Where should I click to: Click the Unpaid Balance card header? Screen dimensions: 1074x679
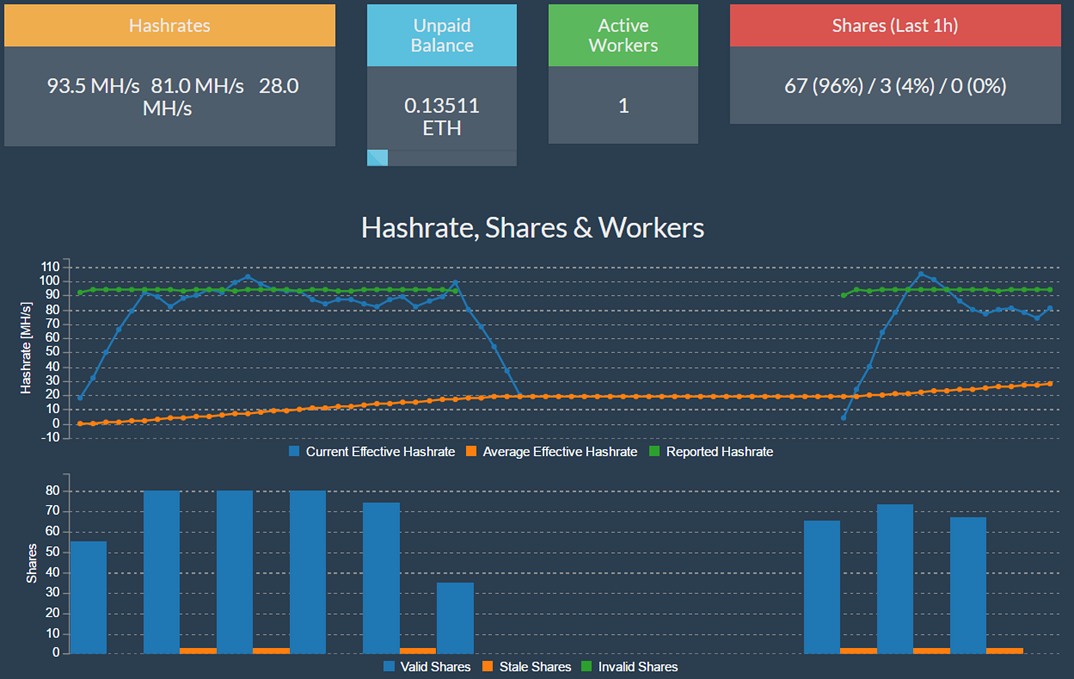click(441, 35)
